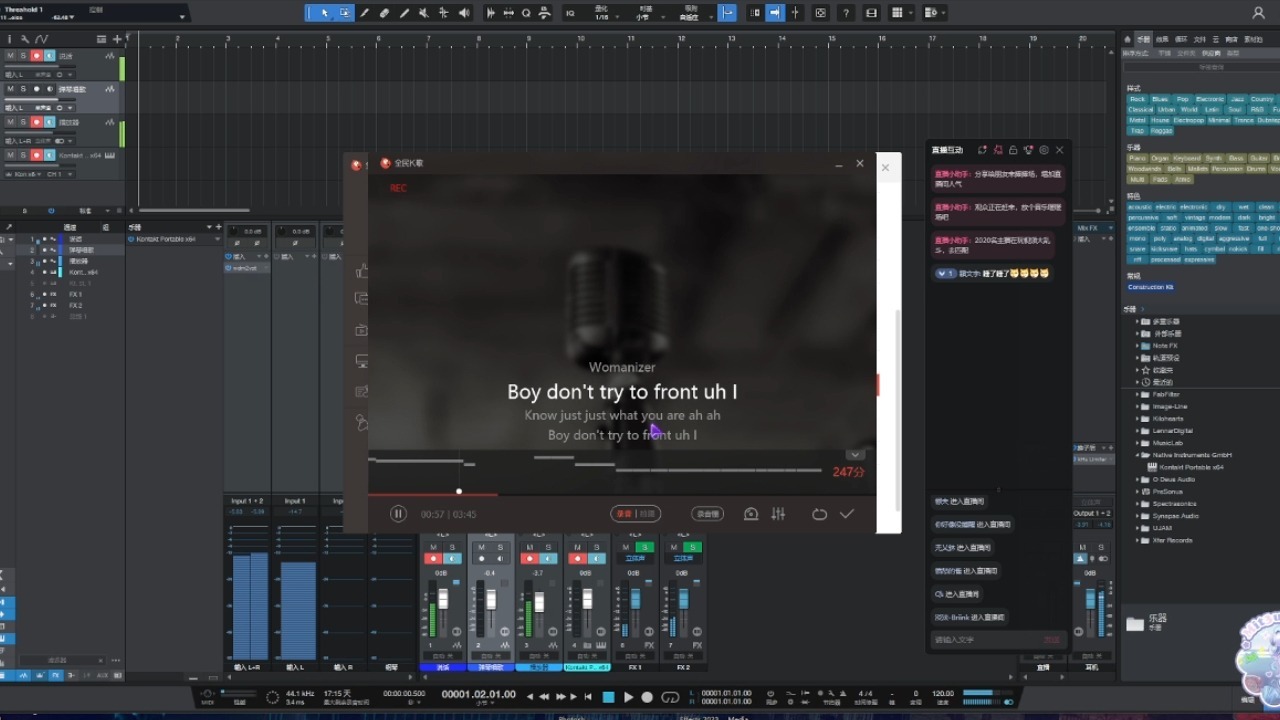This screenshot has height=720, width=1280.
Task: Select Kontakt Portable x64 in browser
Action: pyautogui.click(x=1191, y=467)
